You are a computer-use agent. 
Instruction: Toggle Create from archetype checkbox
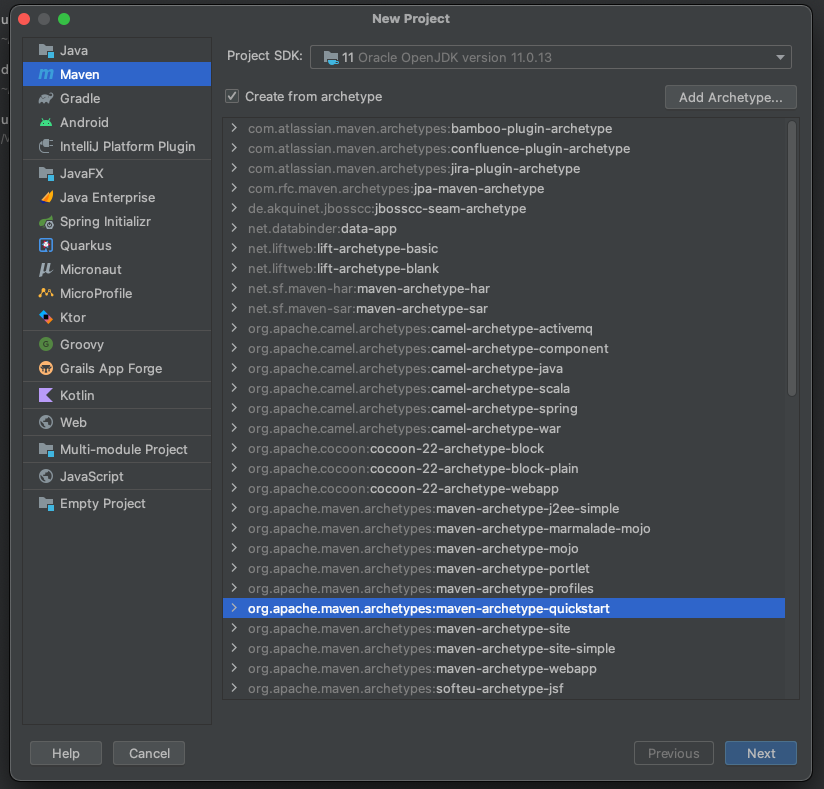(x=232, y=96)
